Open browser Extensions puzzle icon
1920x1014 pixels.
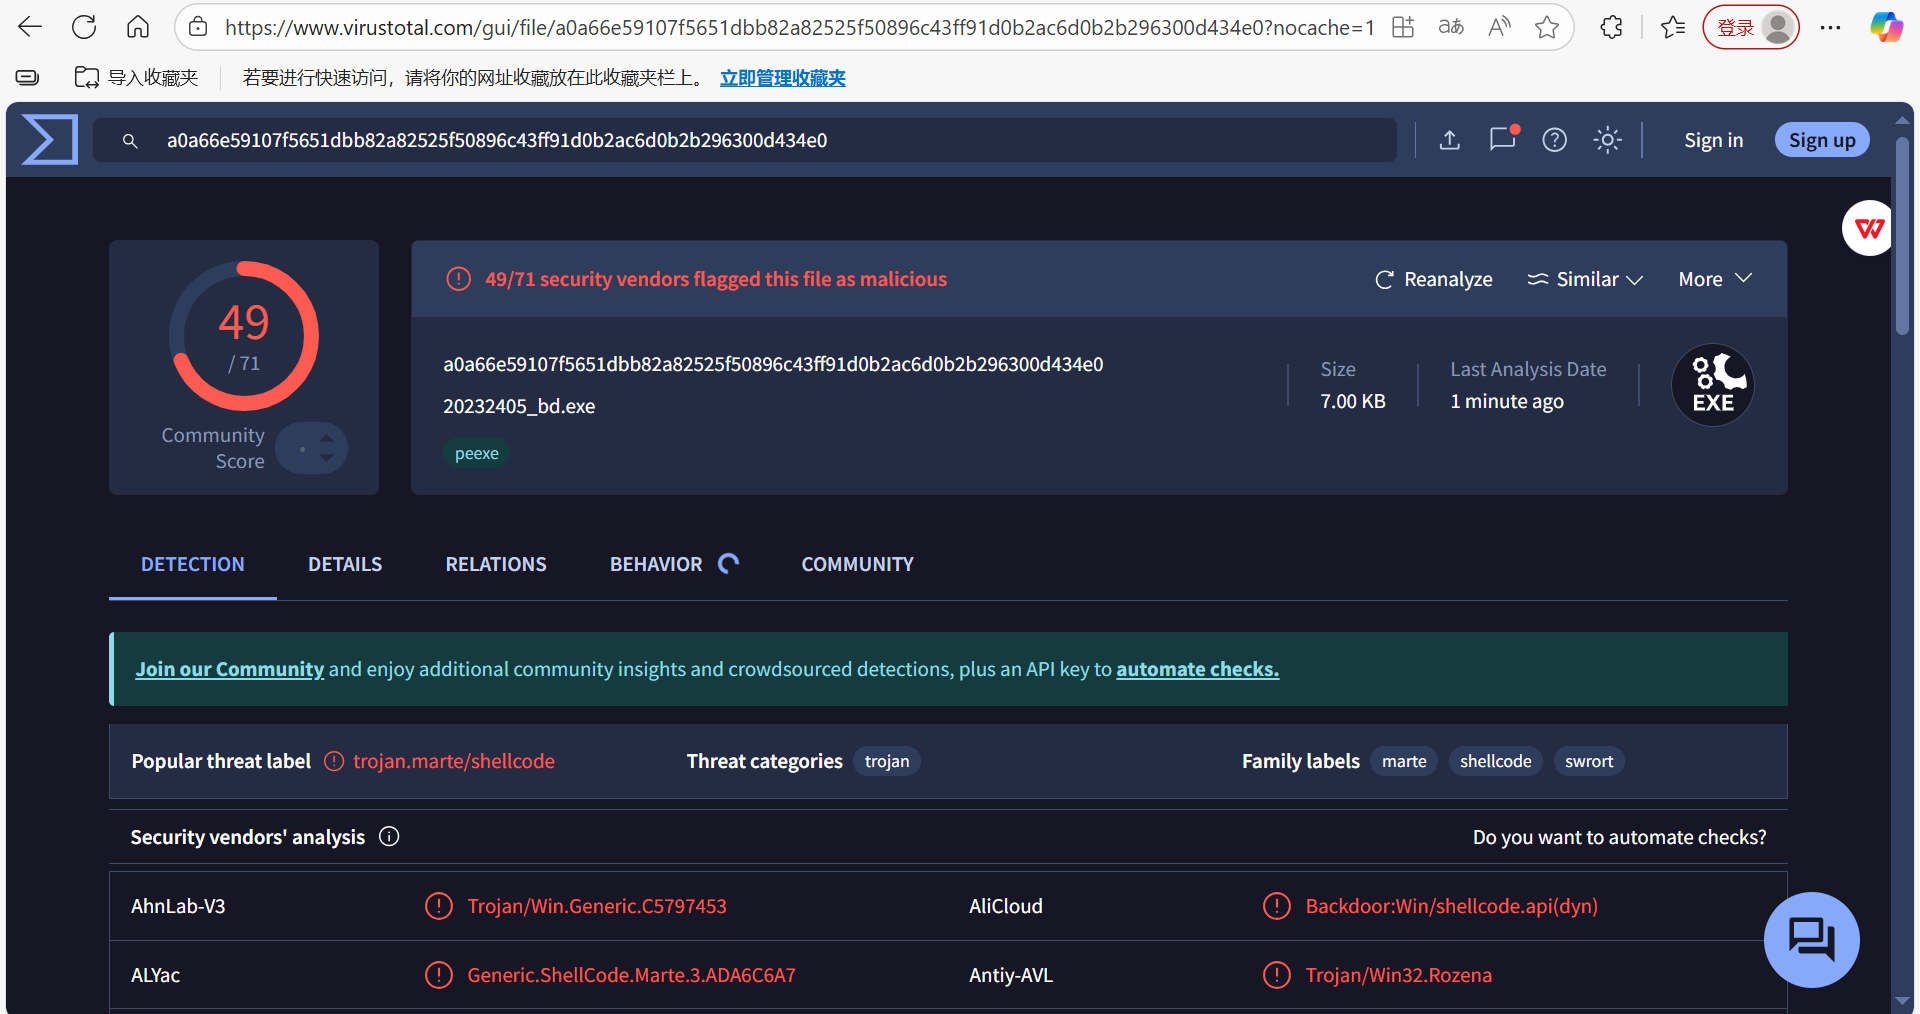pyautogui.click(x=1611, y=27)
